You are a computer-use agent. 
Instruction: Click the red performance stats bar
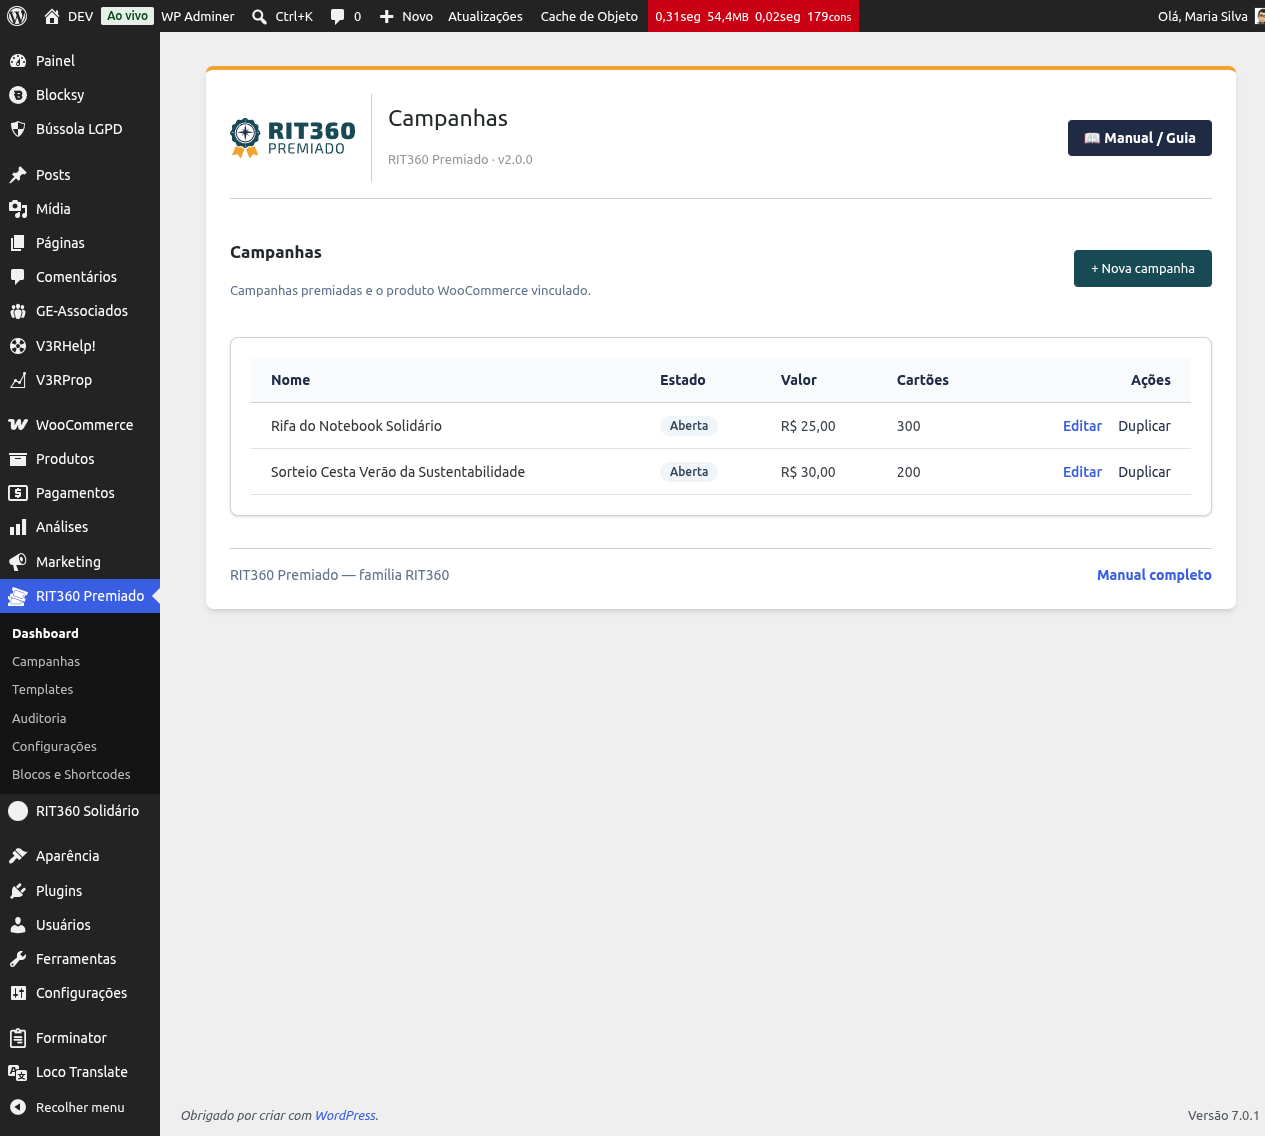point(753,16)
